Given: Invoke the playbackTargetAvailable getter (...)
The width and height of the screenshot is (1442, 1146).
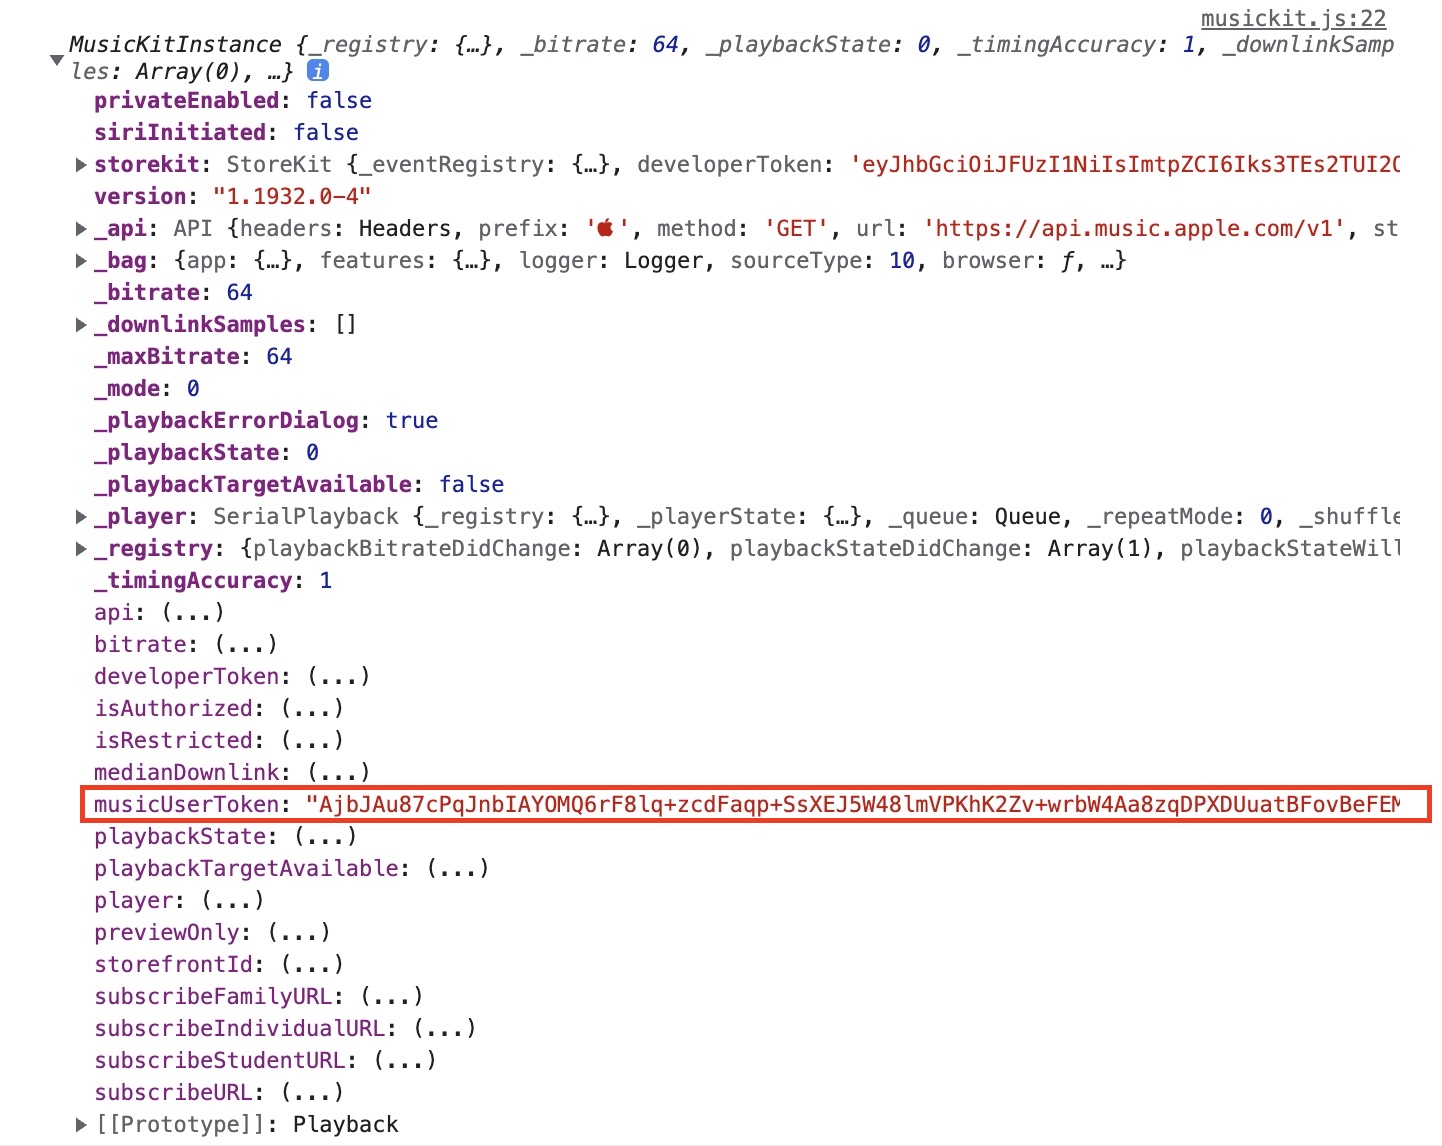Looking at the screenshot, I should coord(457,868).
